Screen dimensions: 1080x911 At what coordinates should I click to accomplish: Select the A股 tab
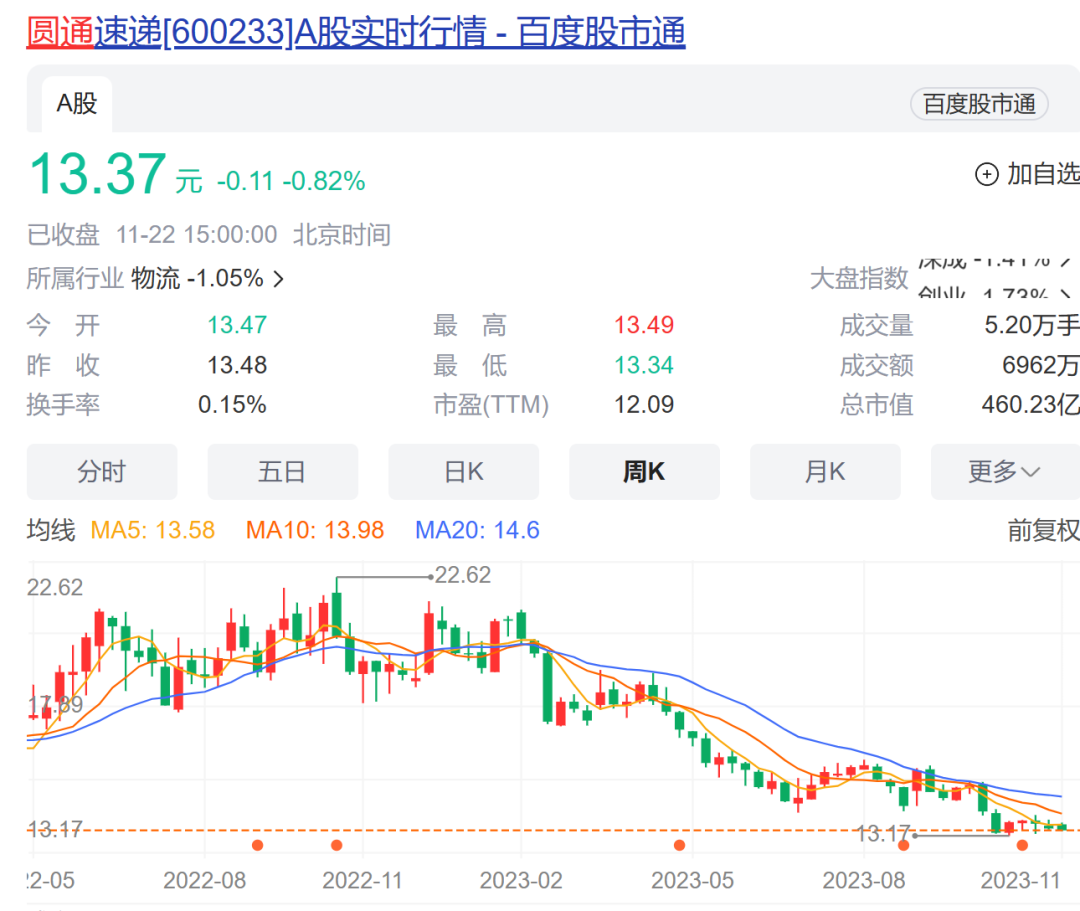(76, 104)
